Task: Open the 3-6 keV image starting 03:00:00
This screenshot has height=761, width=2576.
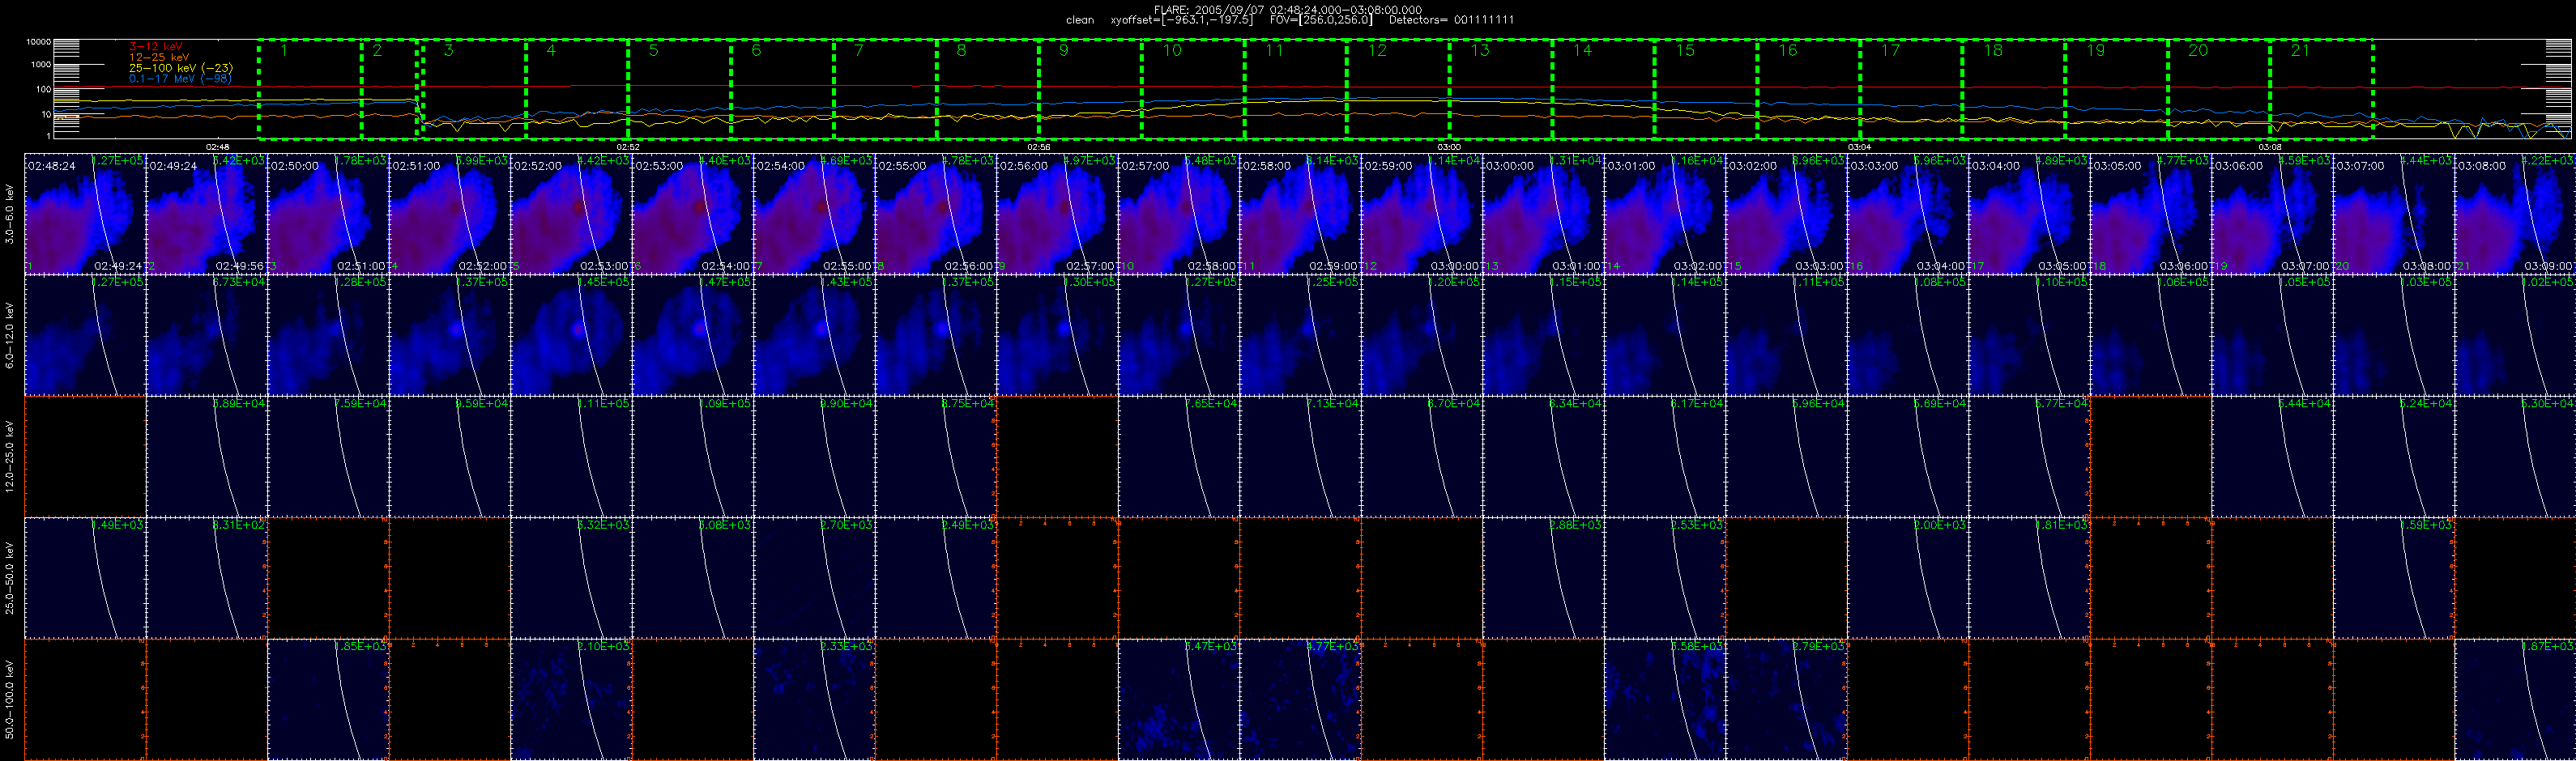Action: (1543, 214)
